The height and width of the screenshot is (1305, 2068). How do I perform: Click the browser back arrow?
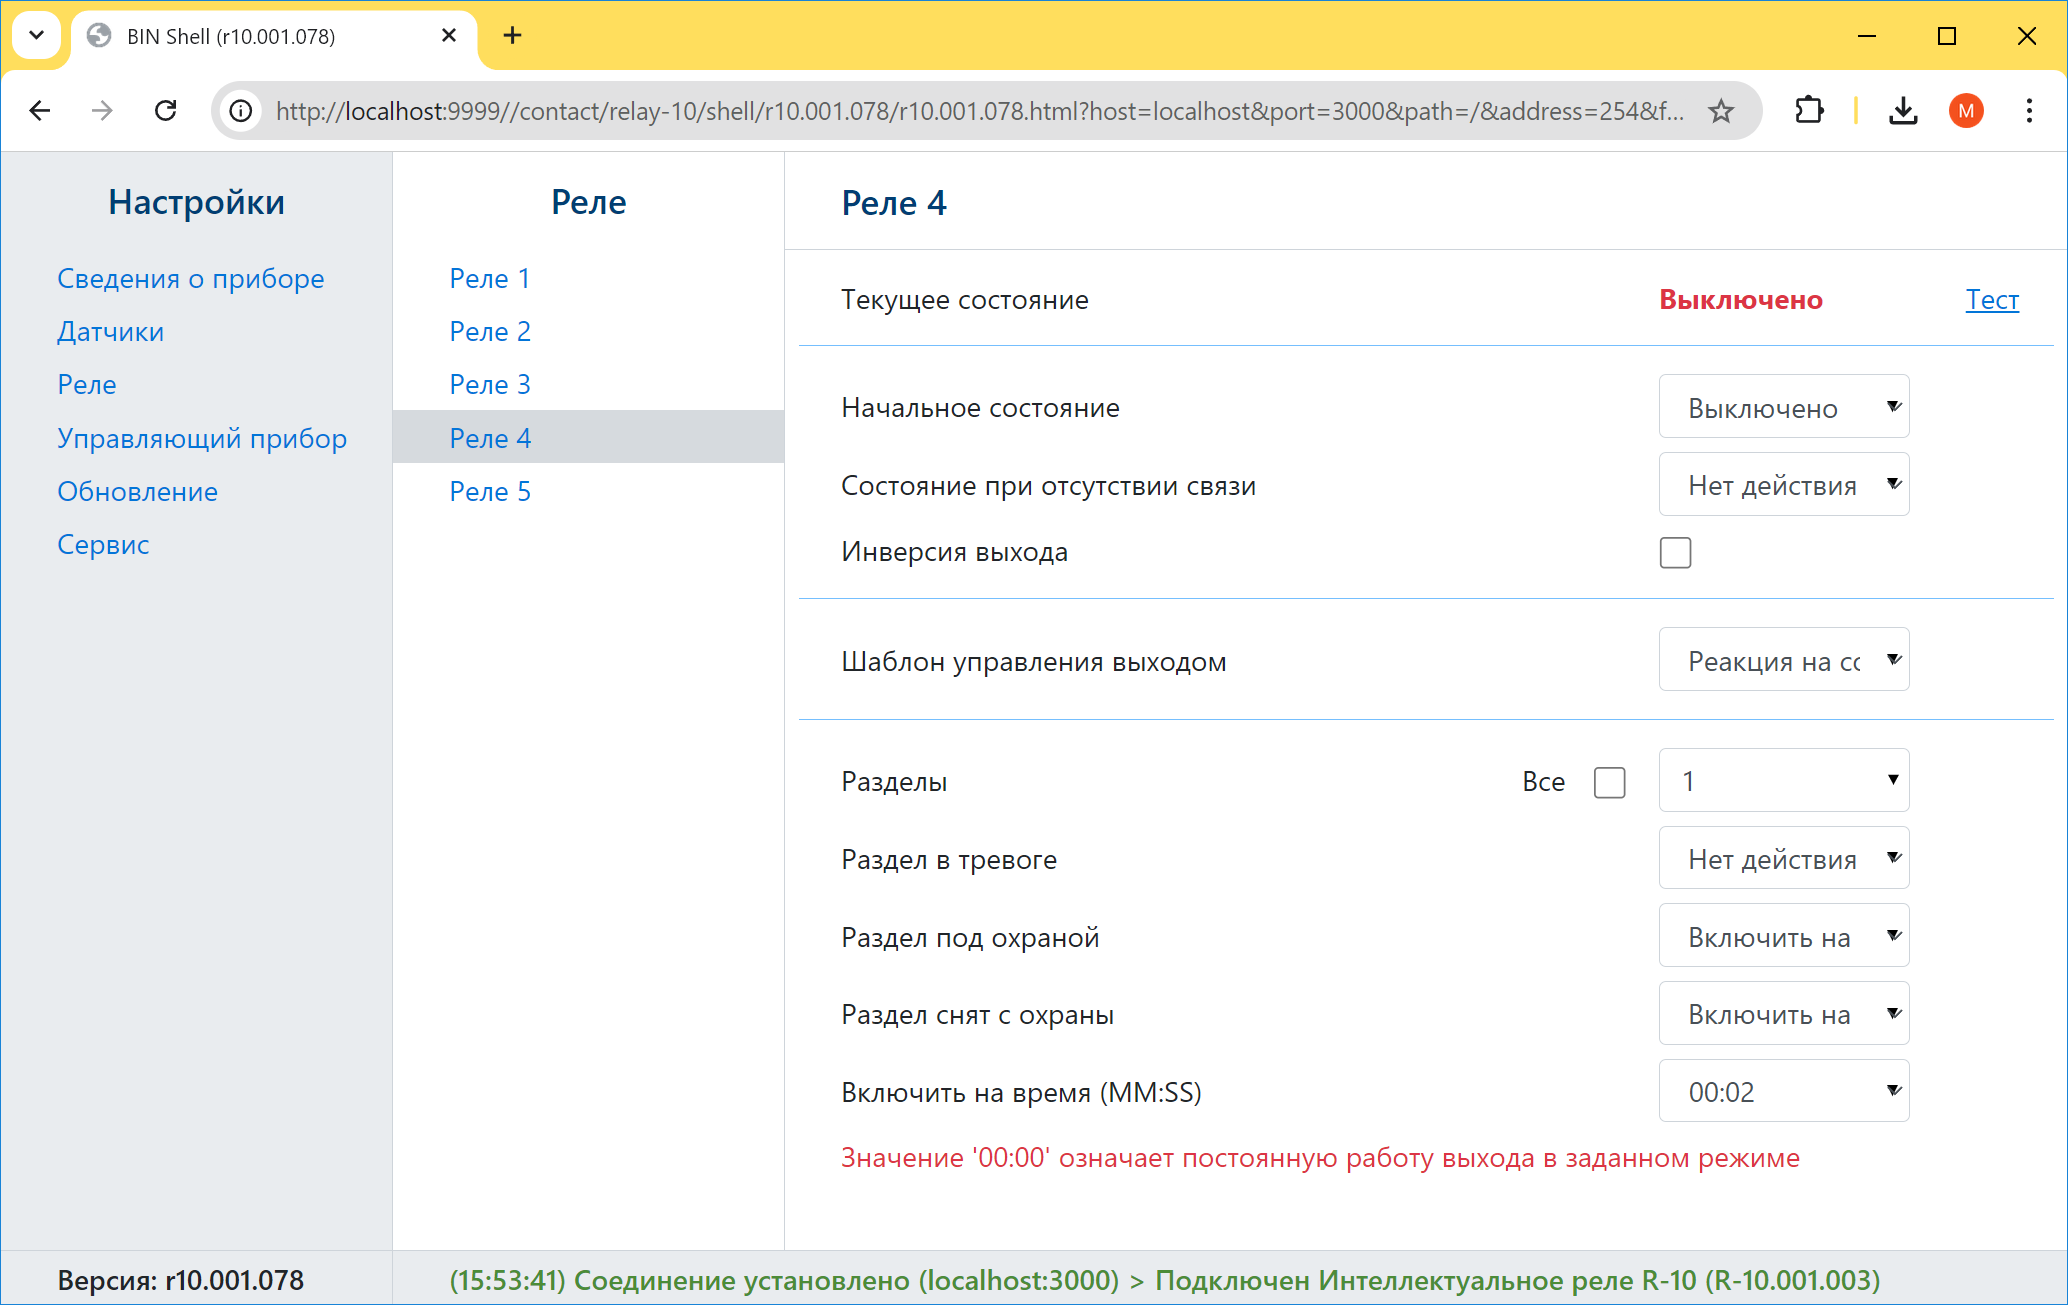tap(40, 111)
